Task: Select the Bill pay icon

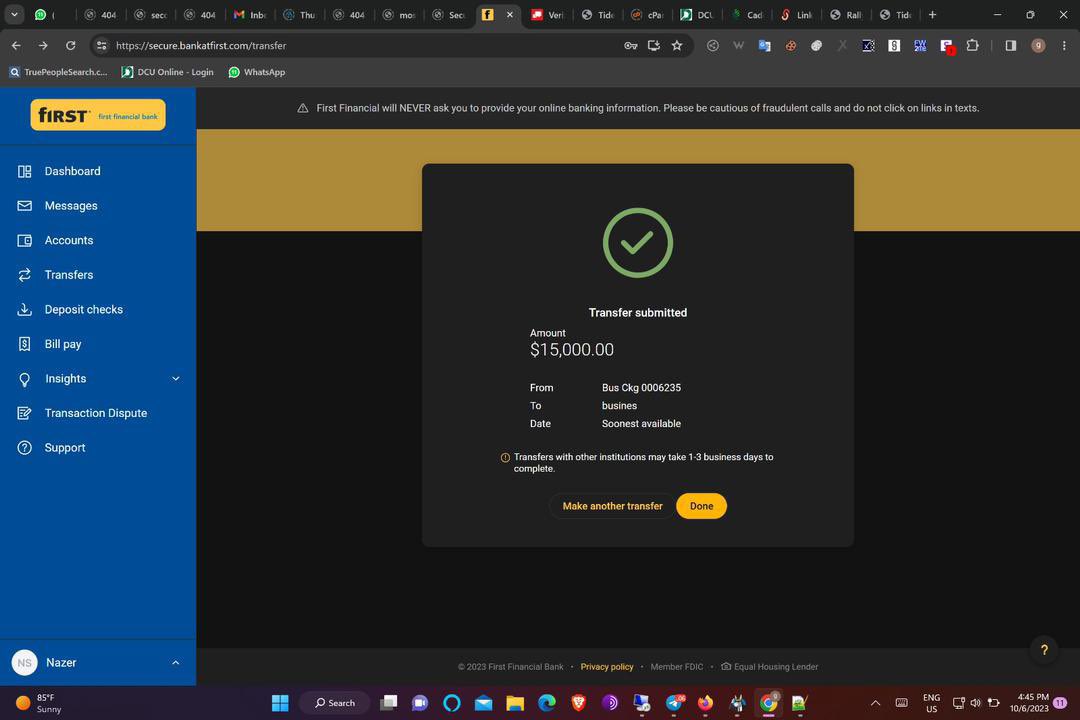Action: pos(24,344)
